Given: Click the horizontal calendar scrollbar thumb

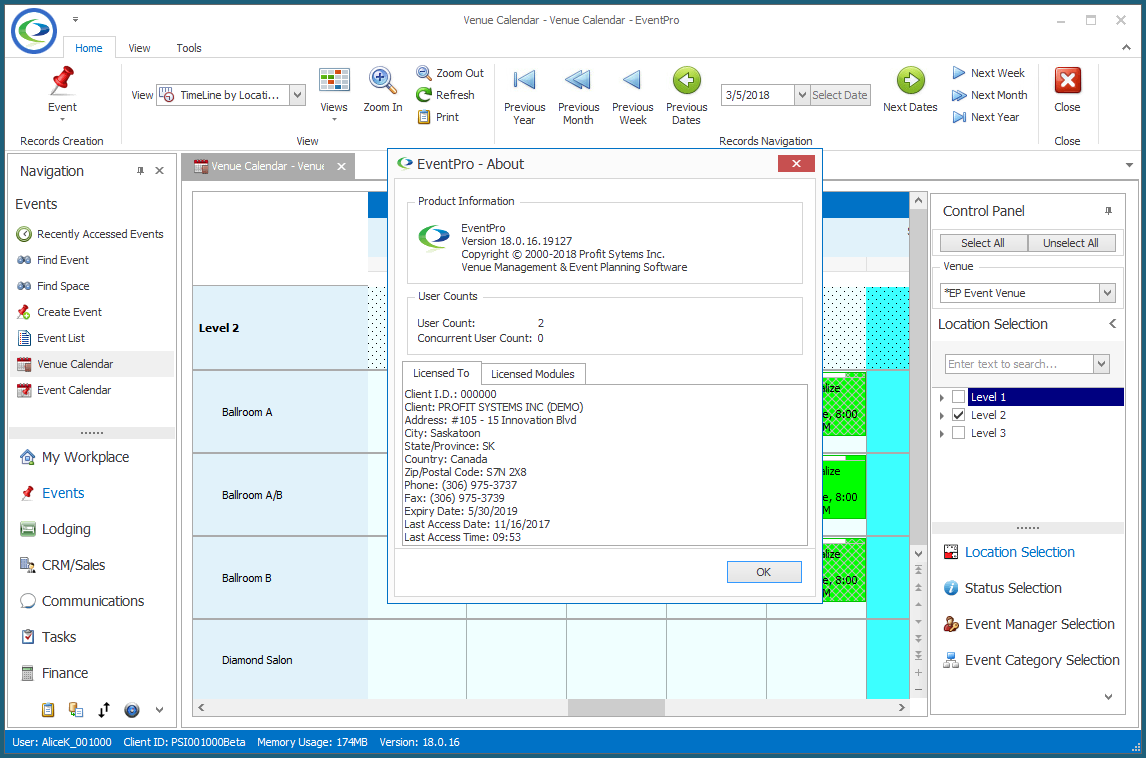Looking at the screenshot, I should pyautogui.click(x=616, y=708).
